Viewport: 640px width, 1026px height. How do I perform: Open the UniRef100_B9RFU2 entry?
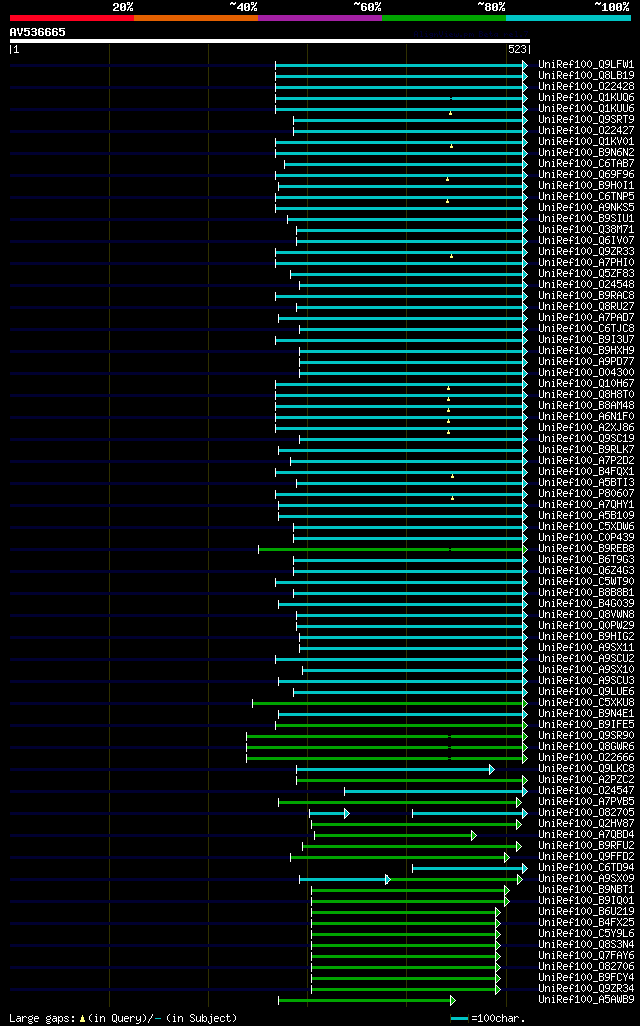coord(586,845)
